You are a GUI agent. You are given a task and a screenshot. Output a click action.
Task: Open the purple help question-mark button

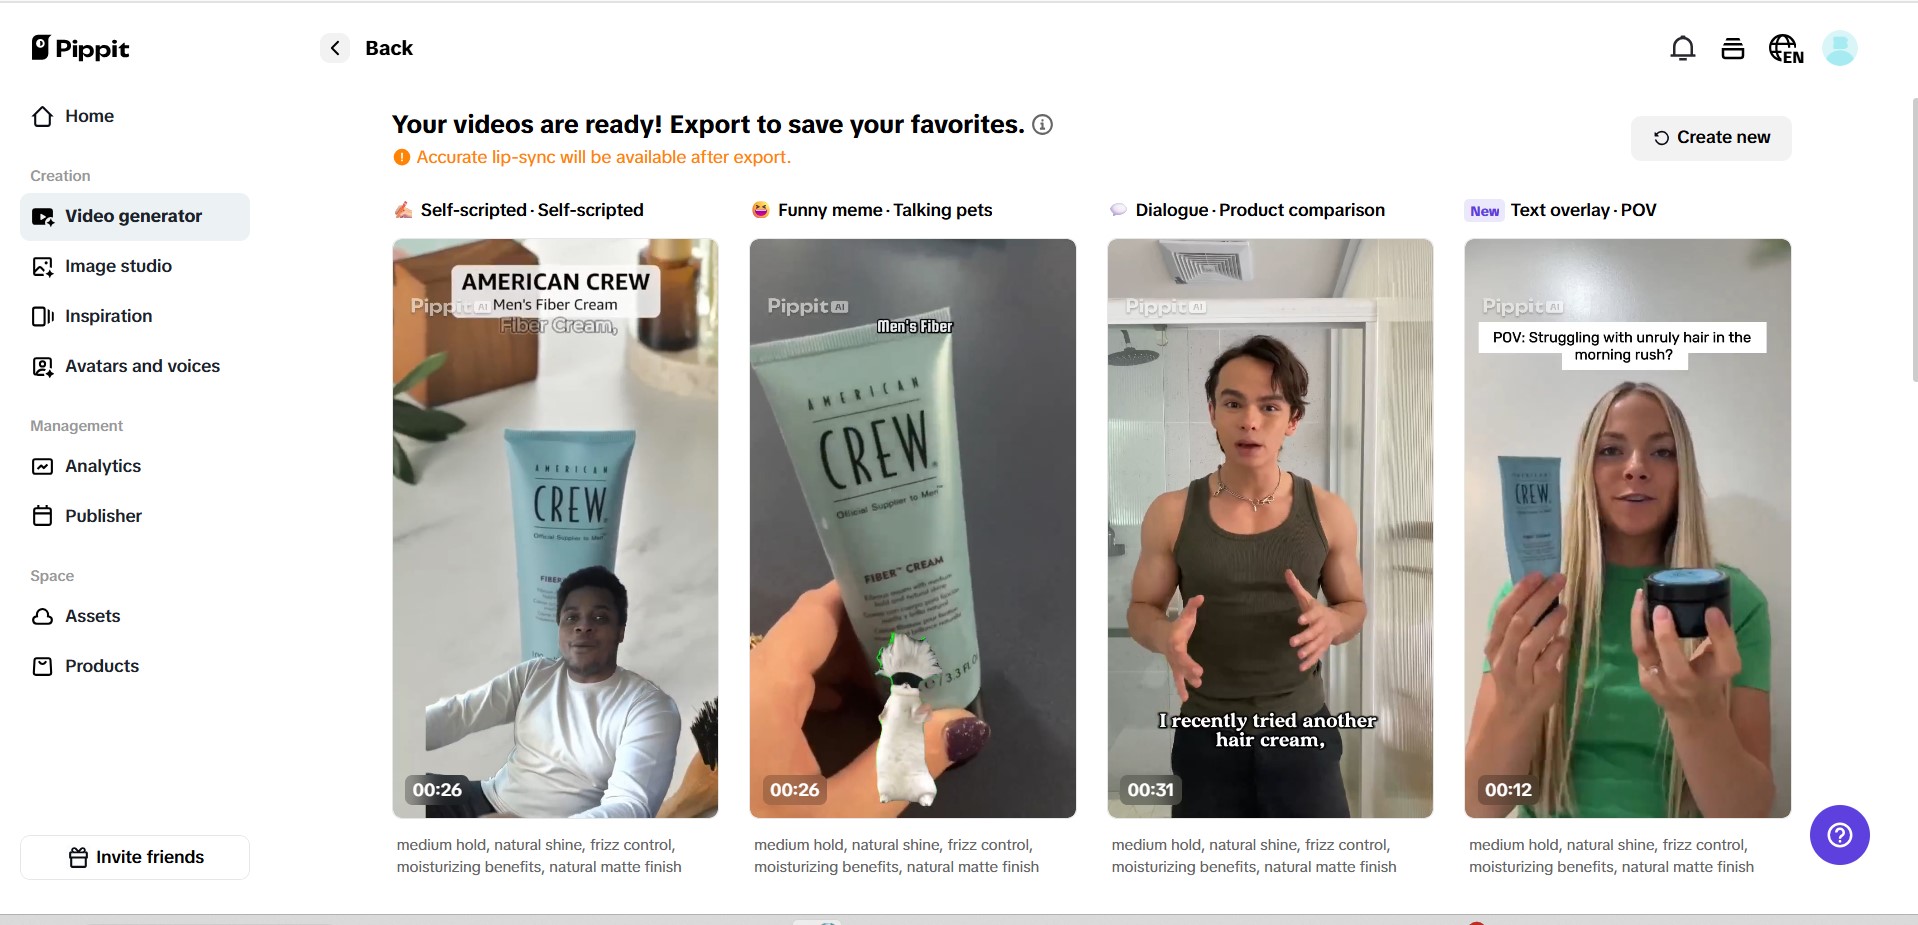(x=1840, y=835)
